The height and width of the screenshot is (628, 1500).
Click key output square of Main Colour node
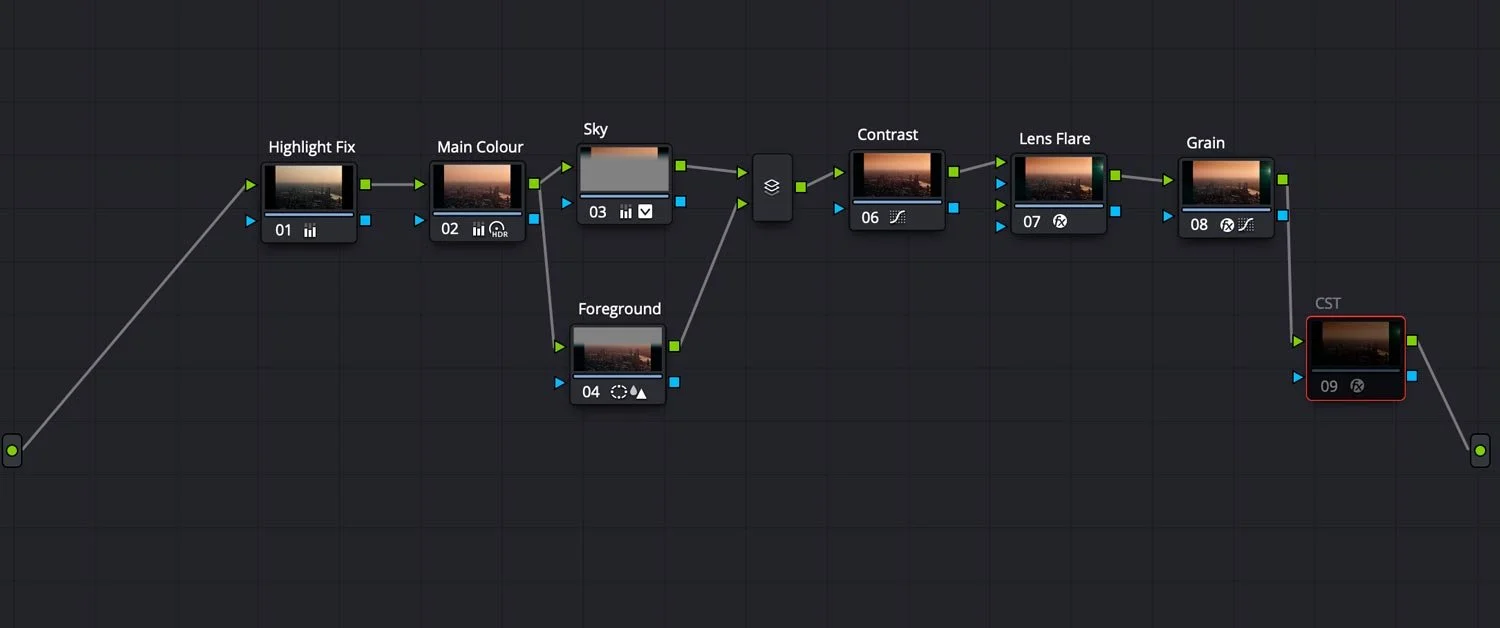534,218
